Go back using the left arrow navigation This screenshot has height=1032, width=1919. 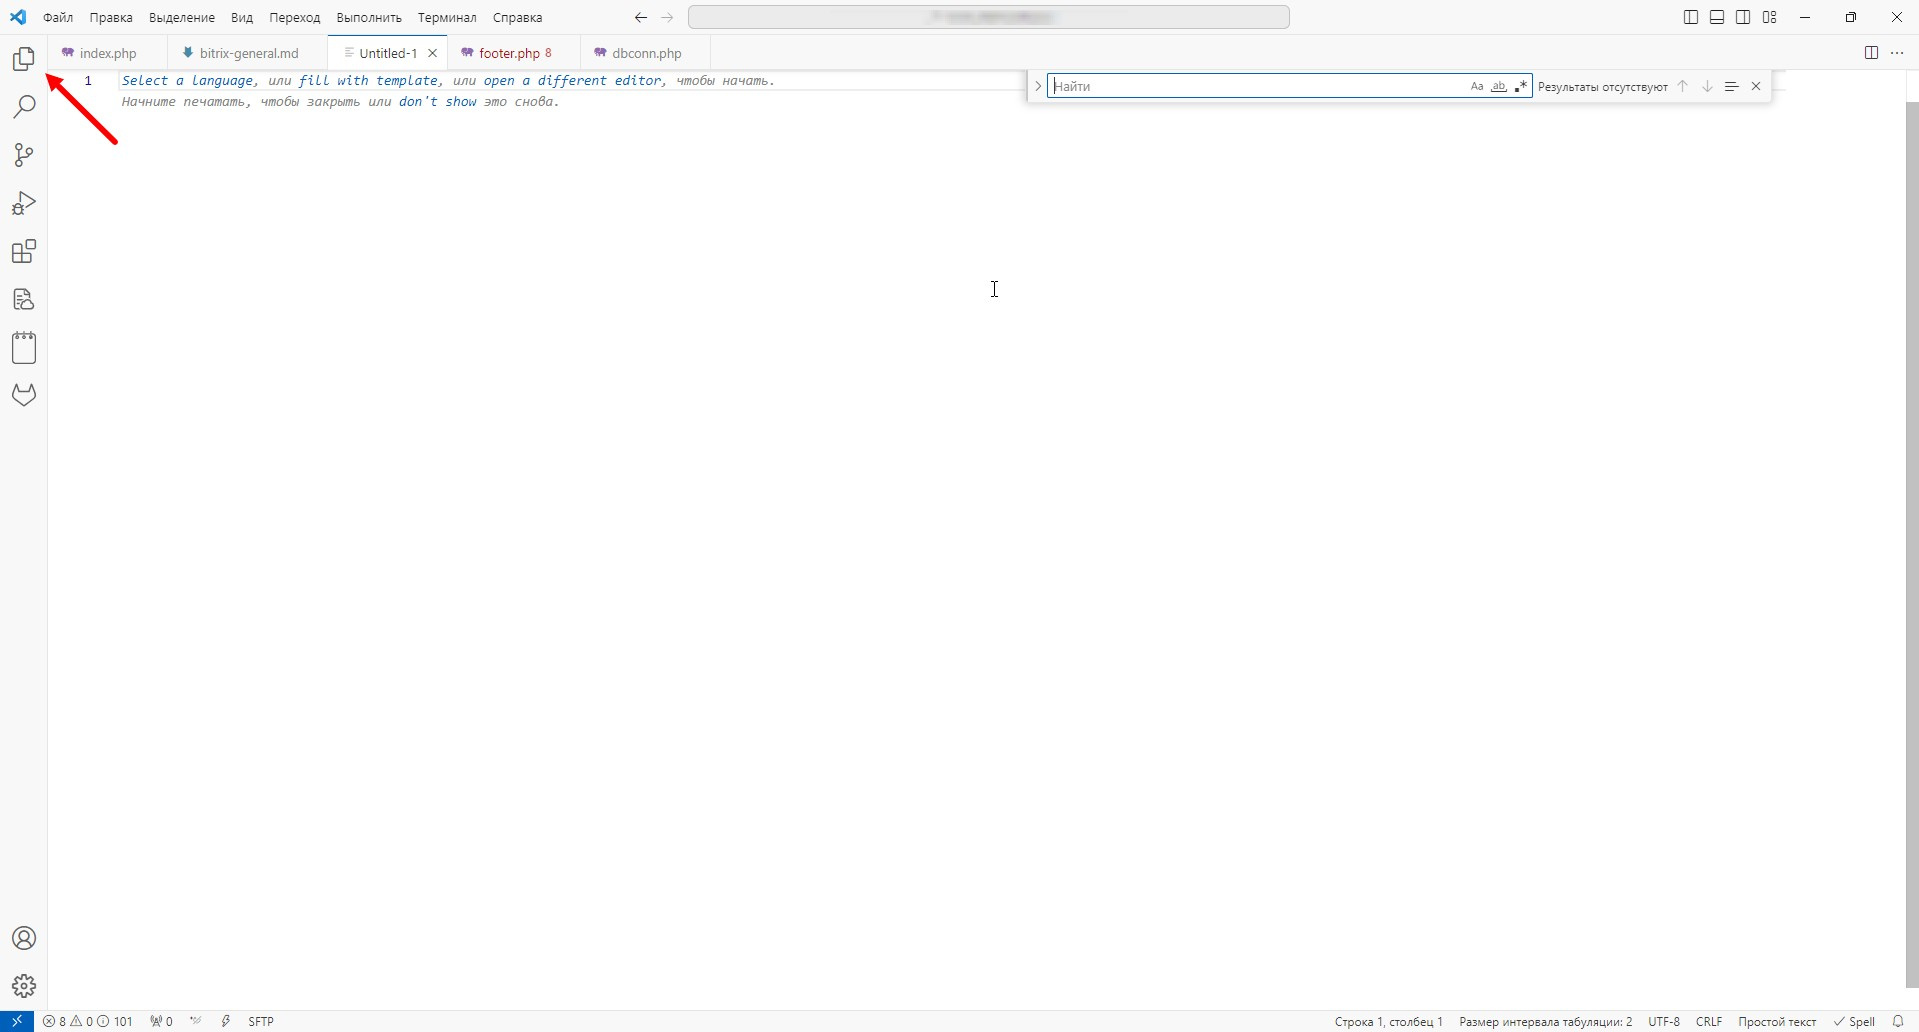pos(641,17)
